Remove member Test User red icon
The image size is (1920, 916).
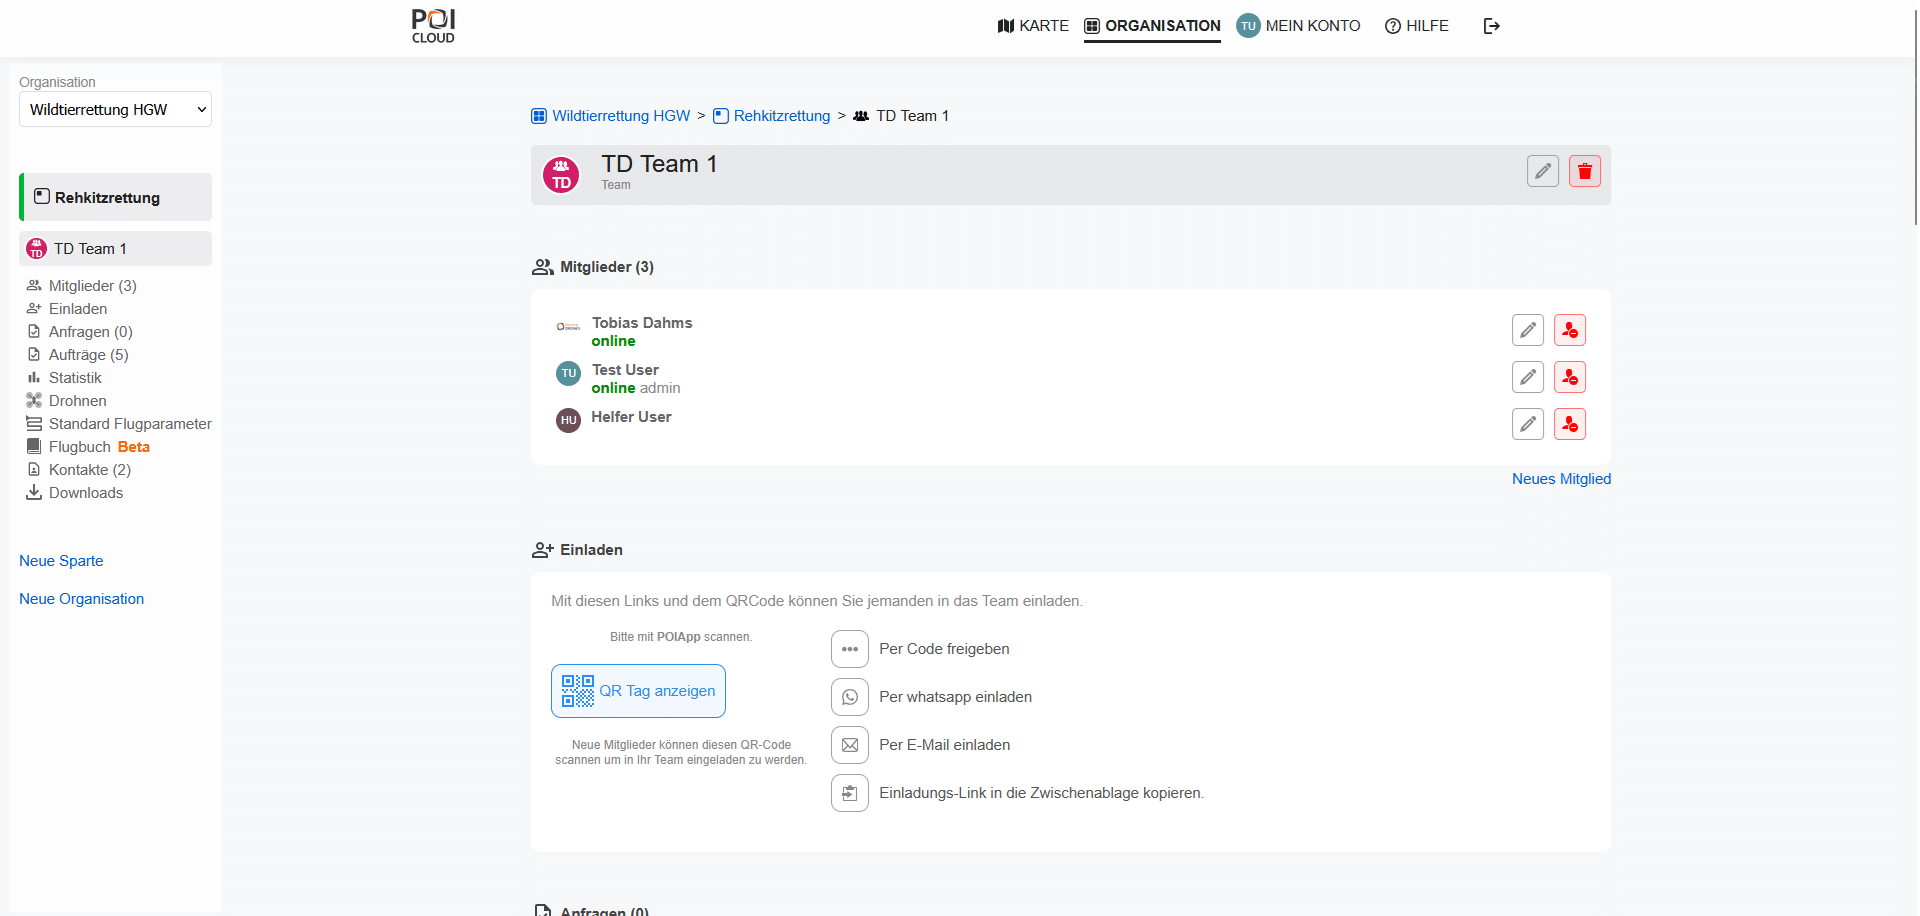tap(1570, 377)
